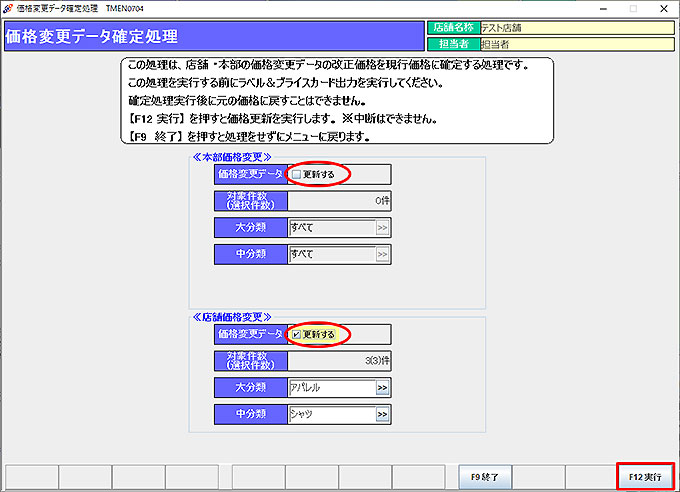Click the 大分類 field showing アパレル
Image resolution: width=680 pixels, height=492 pixels.
click(332, 388)
